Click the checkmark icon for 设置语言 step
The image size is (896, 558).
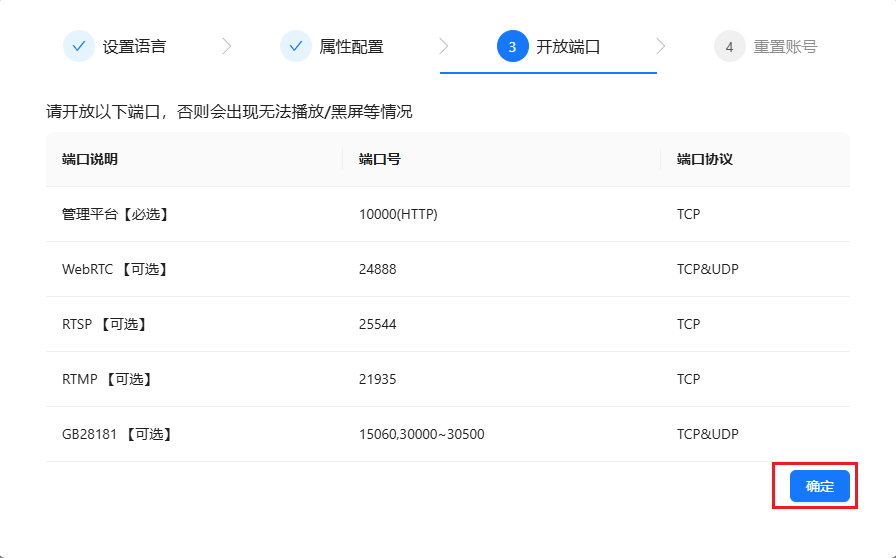(x=78, y=46)
